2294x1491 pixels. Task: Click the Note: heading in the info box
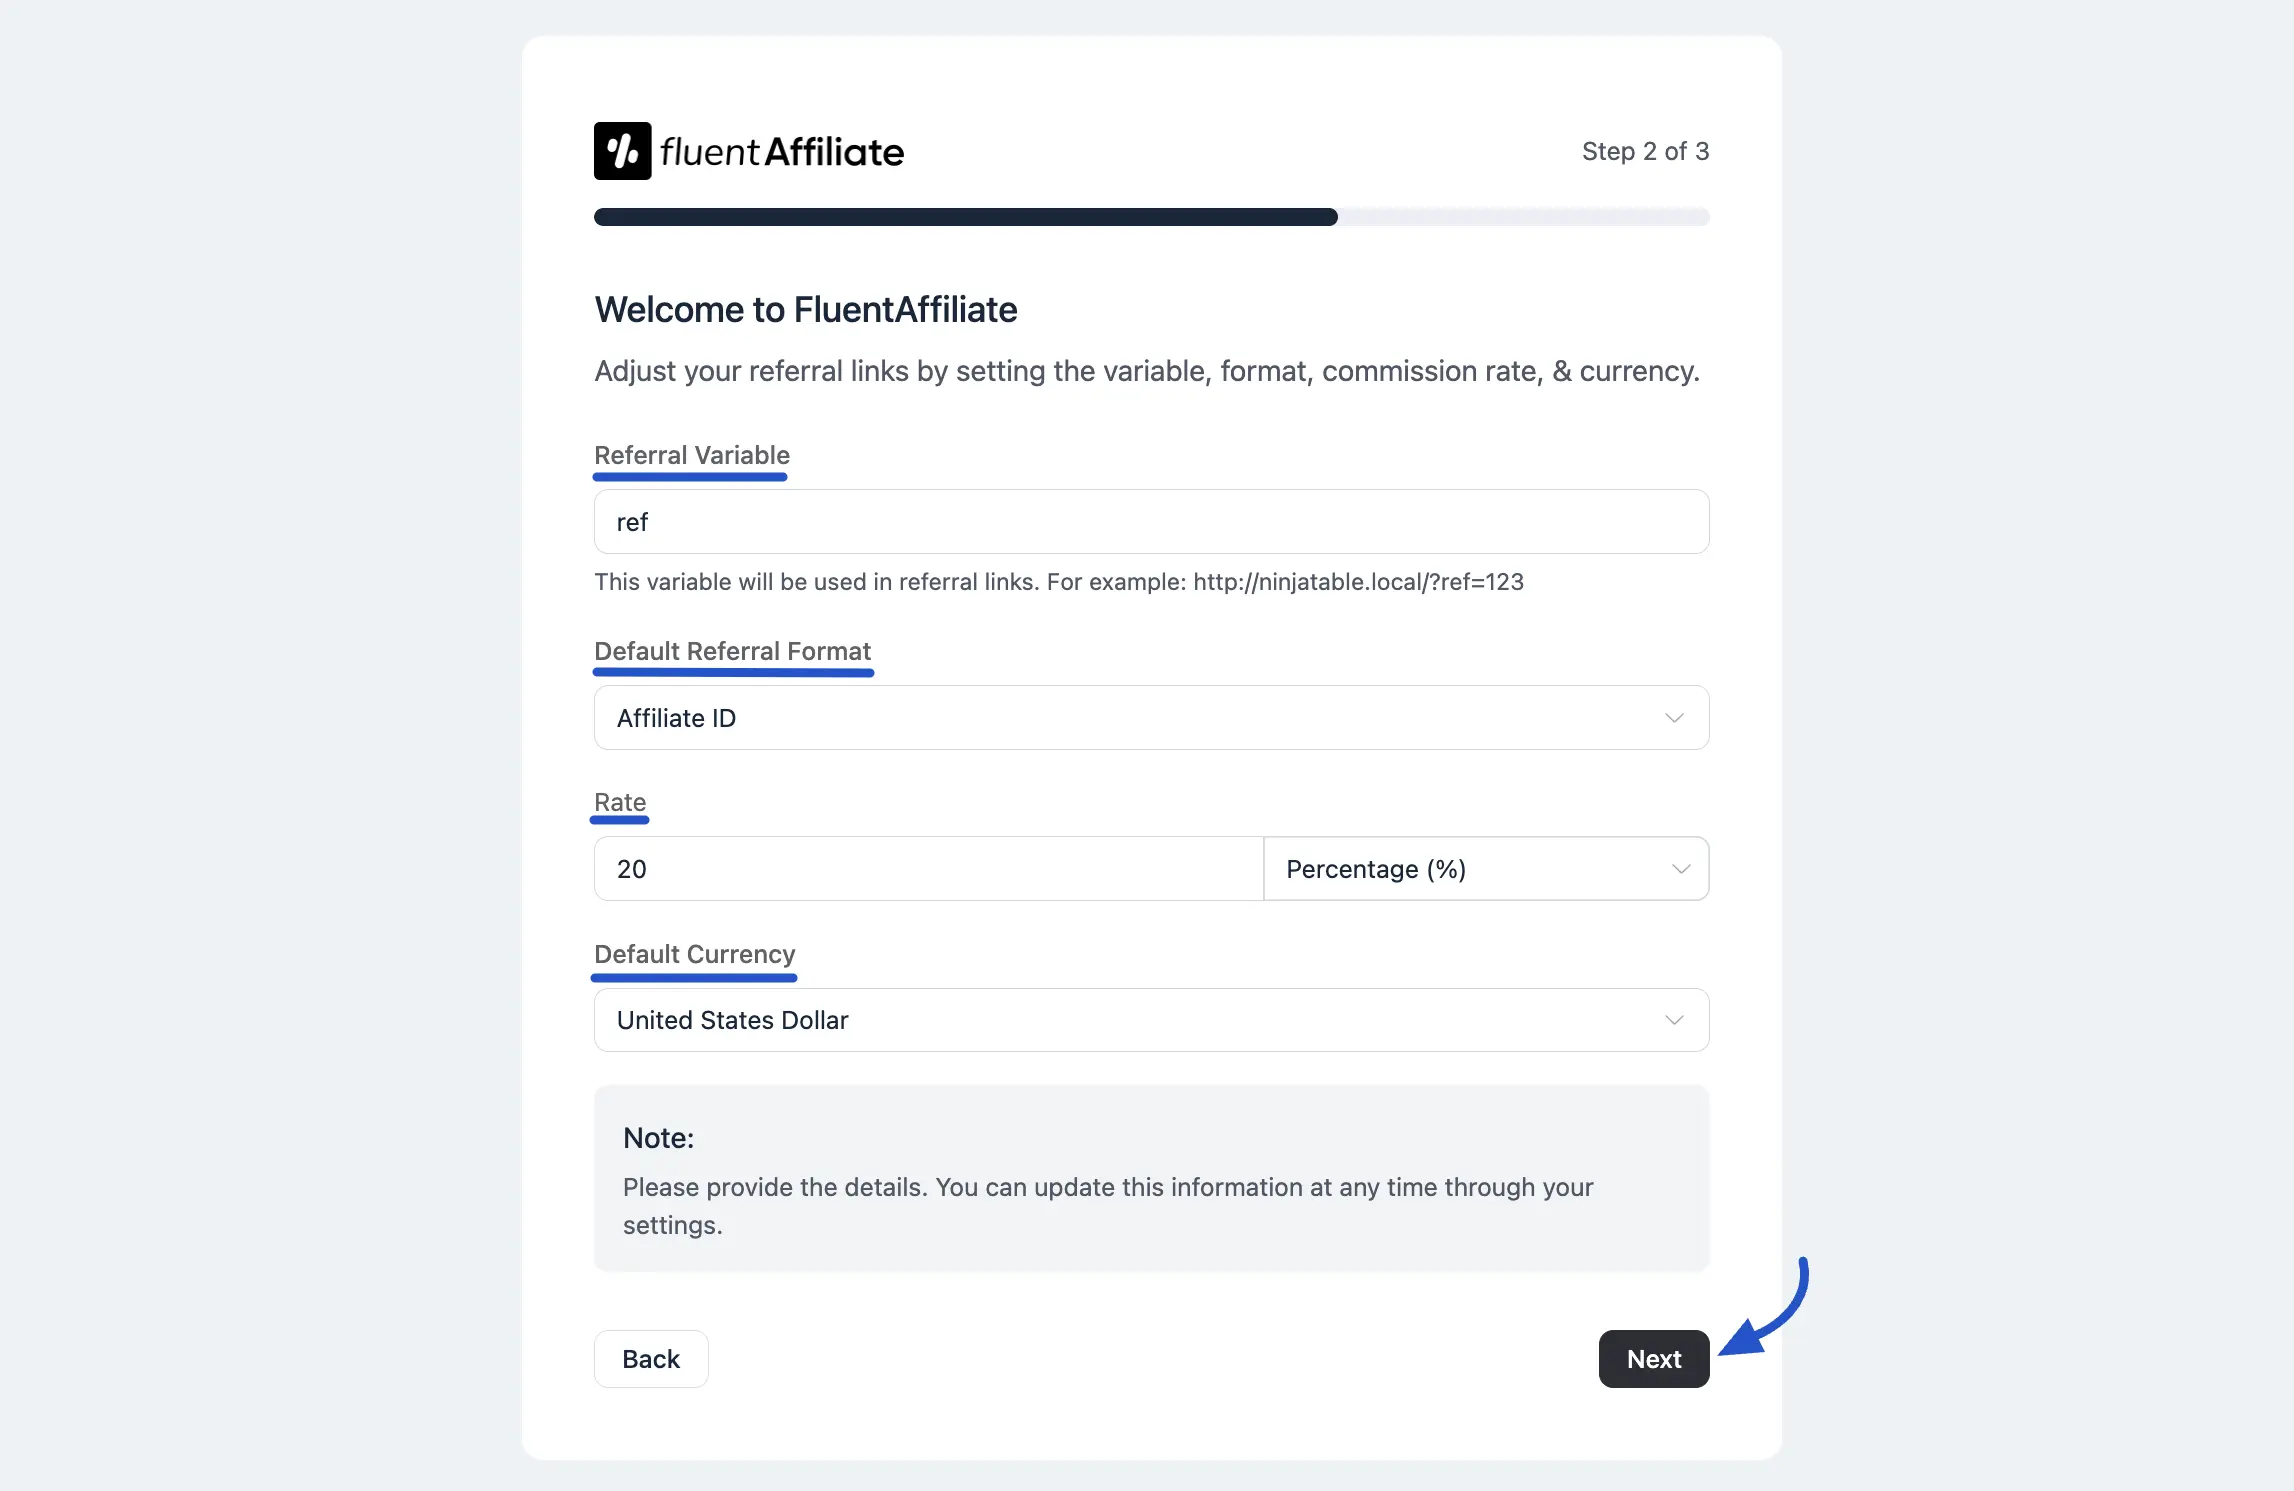point(658,1138)
